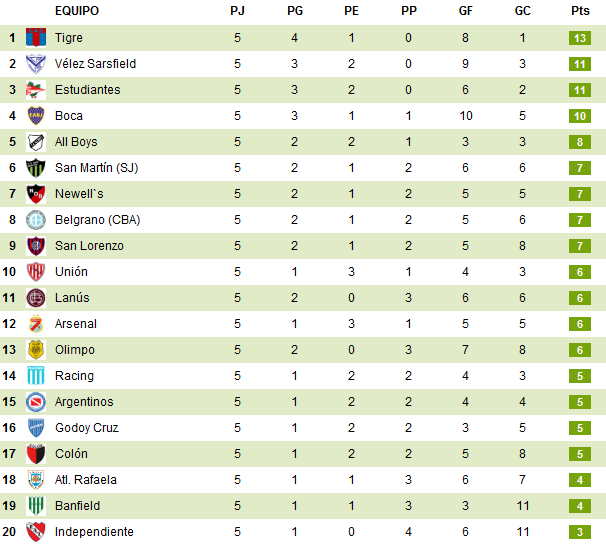Screen dimensions: 606x549
Task: Select the Lanús team row name
Action: 72,298
